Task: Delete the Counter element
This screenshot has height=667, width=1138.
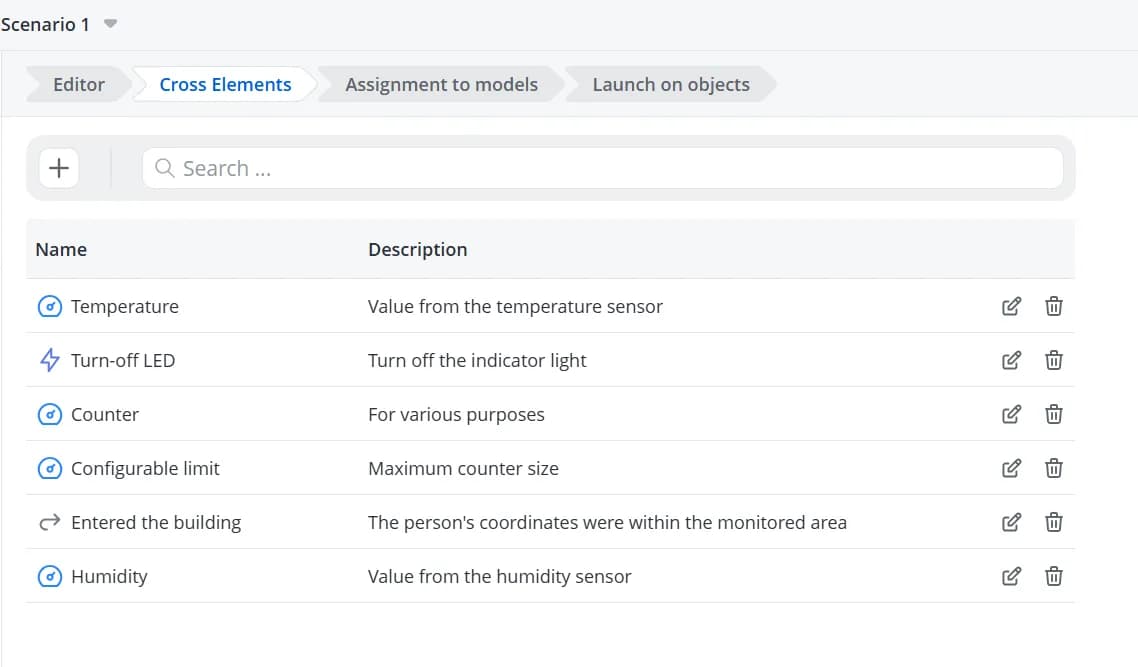Action: (x=1054, y=414)
